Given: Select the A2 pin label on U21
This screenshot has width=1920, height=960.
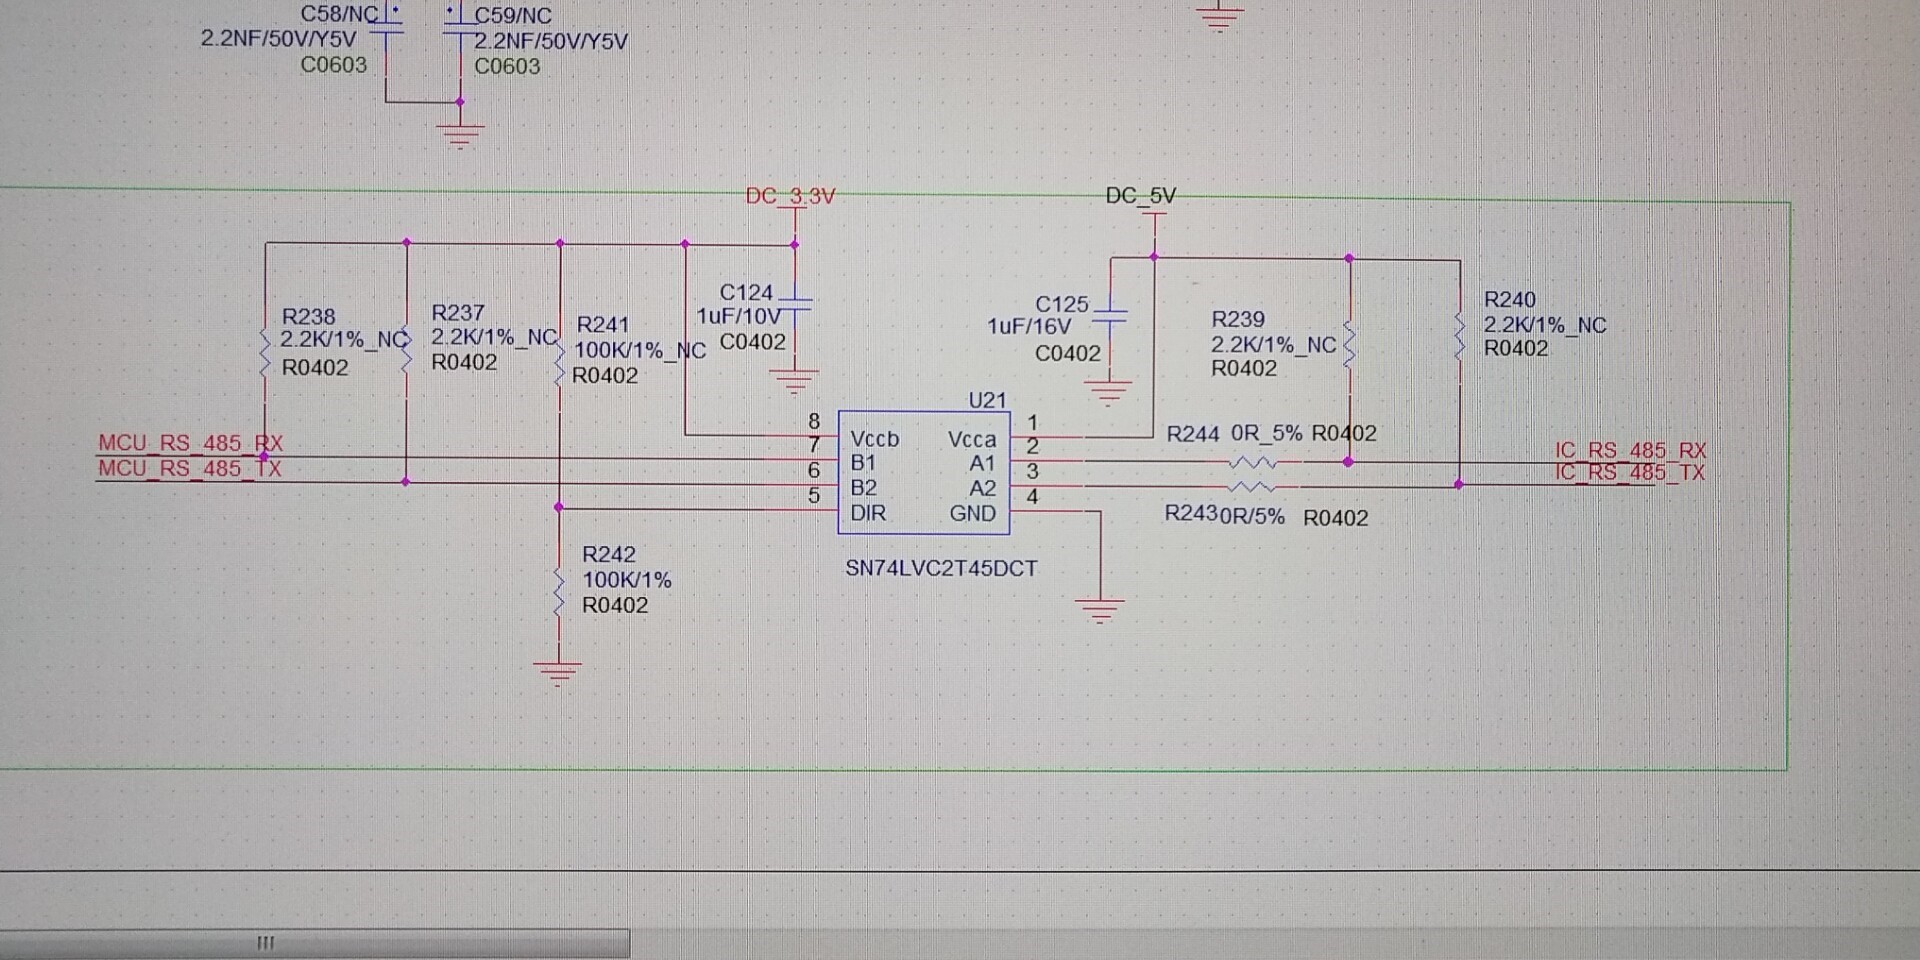Looking at the screenshot, I should pyautogui.click(x=983, y=489).
